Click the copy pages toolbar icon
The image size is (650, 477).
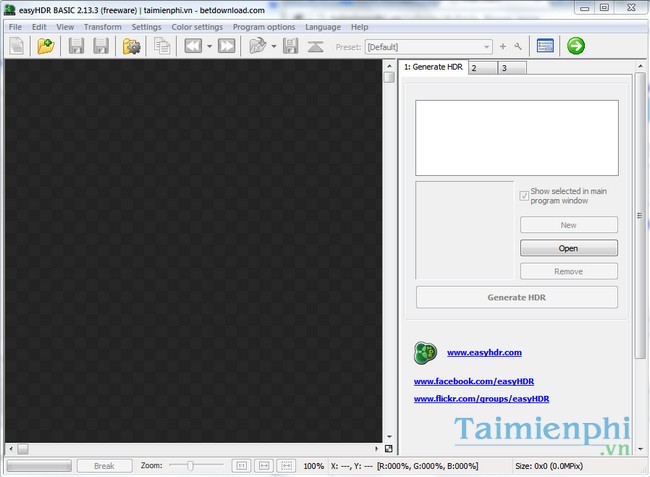click(161, 46)
